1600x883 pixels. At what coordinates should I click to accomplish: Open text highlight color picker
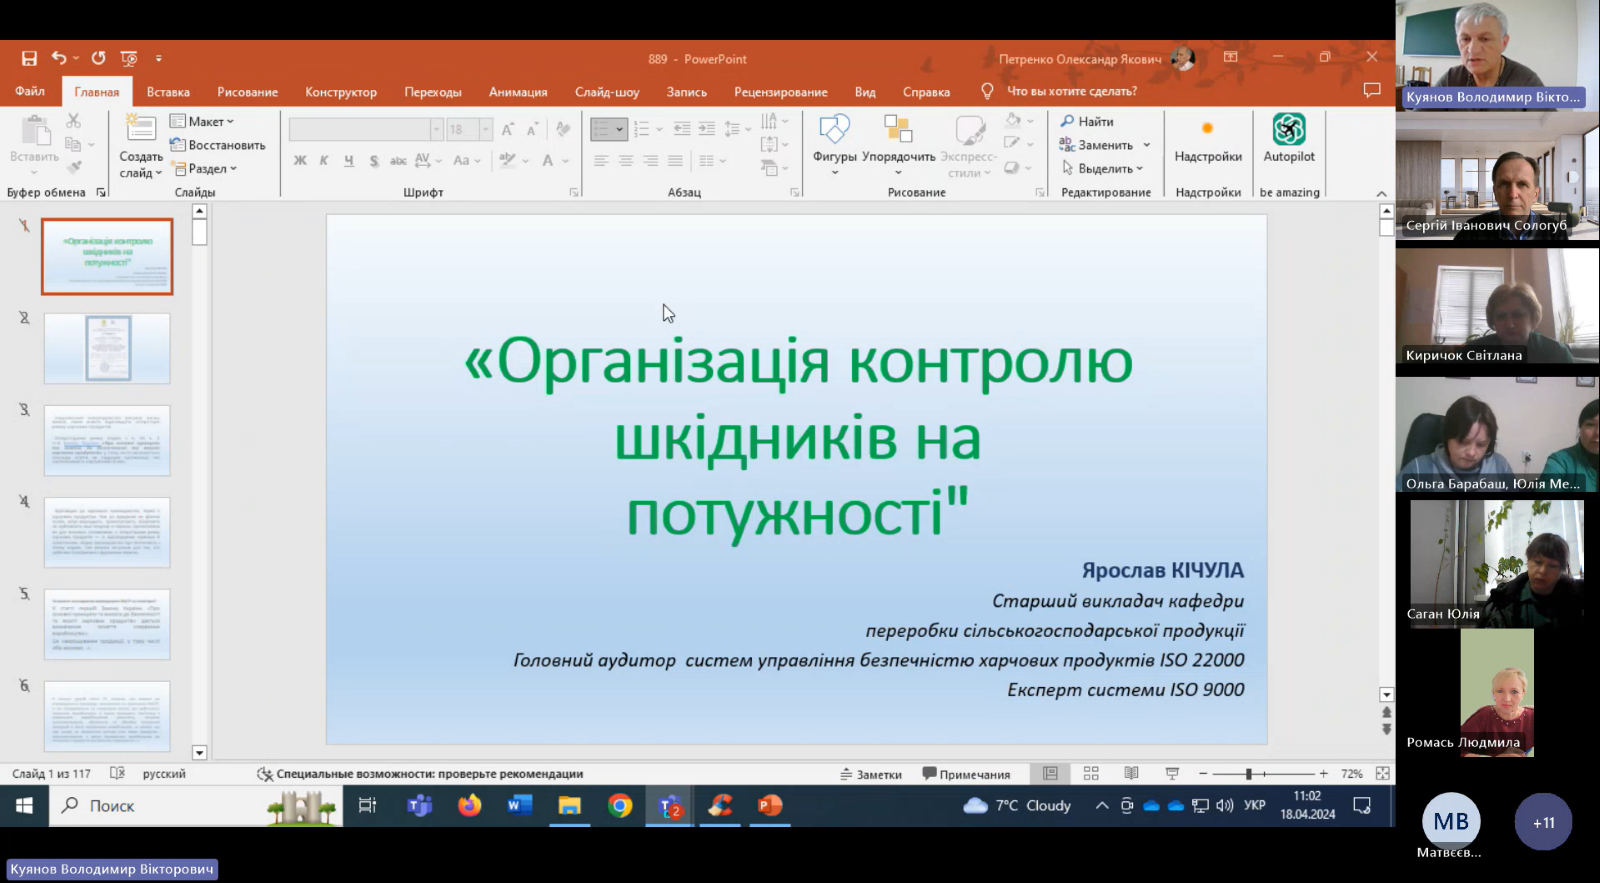[x=508, y=160]
